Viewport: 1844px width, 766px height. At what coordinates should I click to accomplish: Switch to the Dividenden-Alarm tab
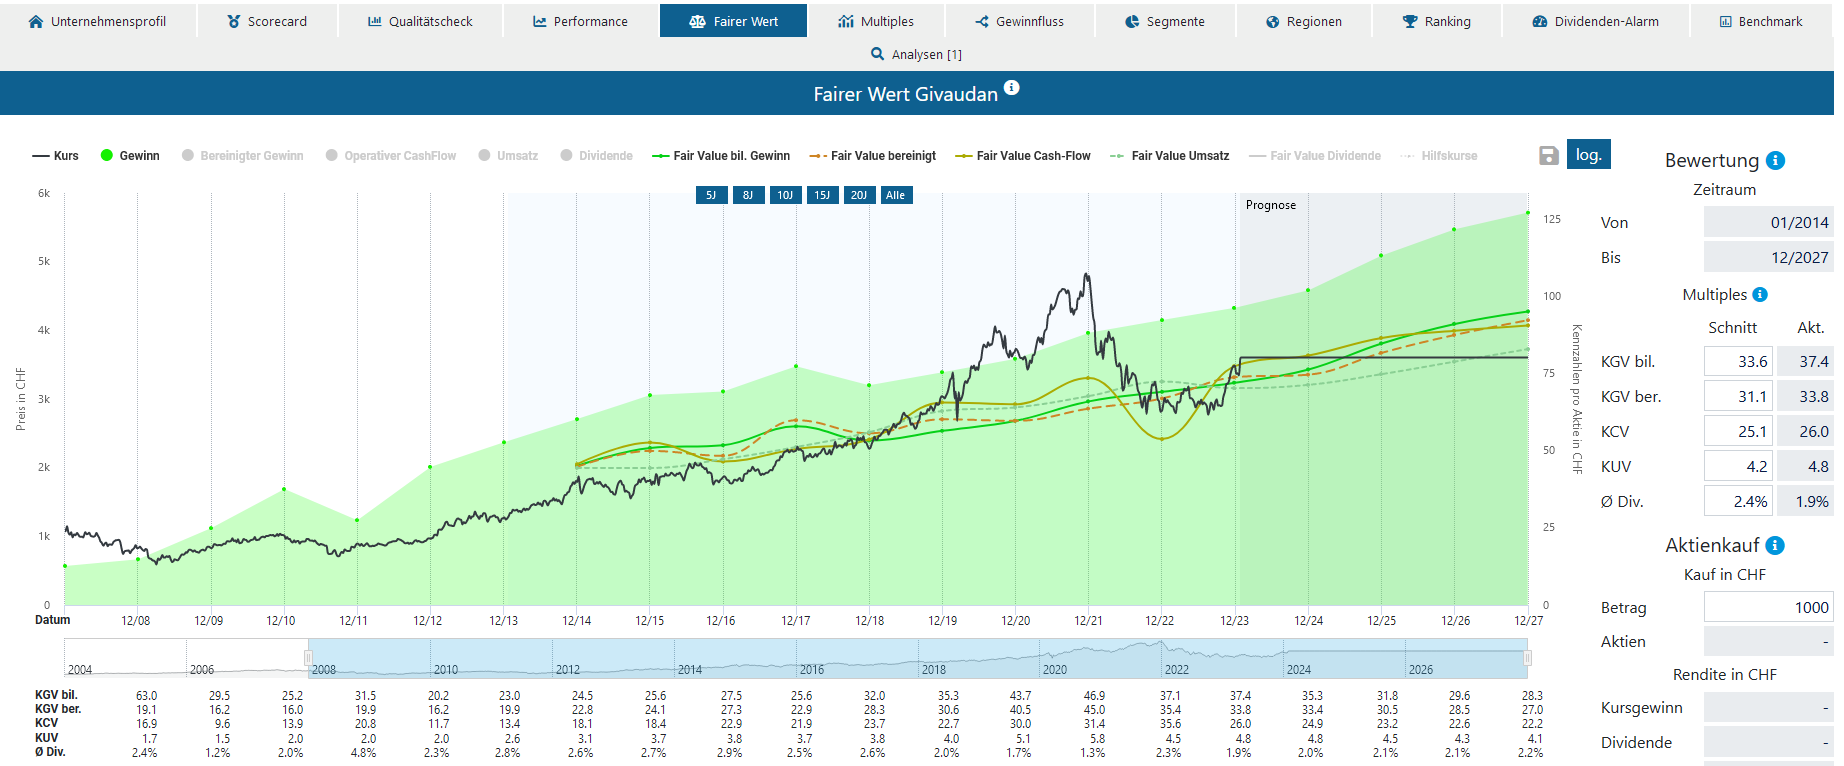1596,21
